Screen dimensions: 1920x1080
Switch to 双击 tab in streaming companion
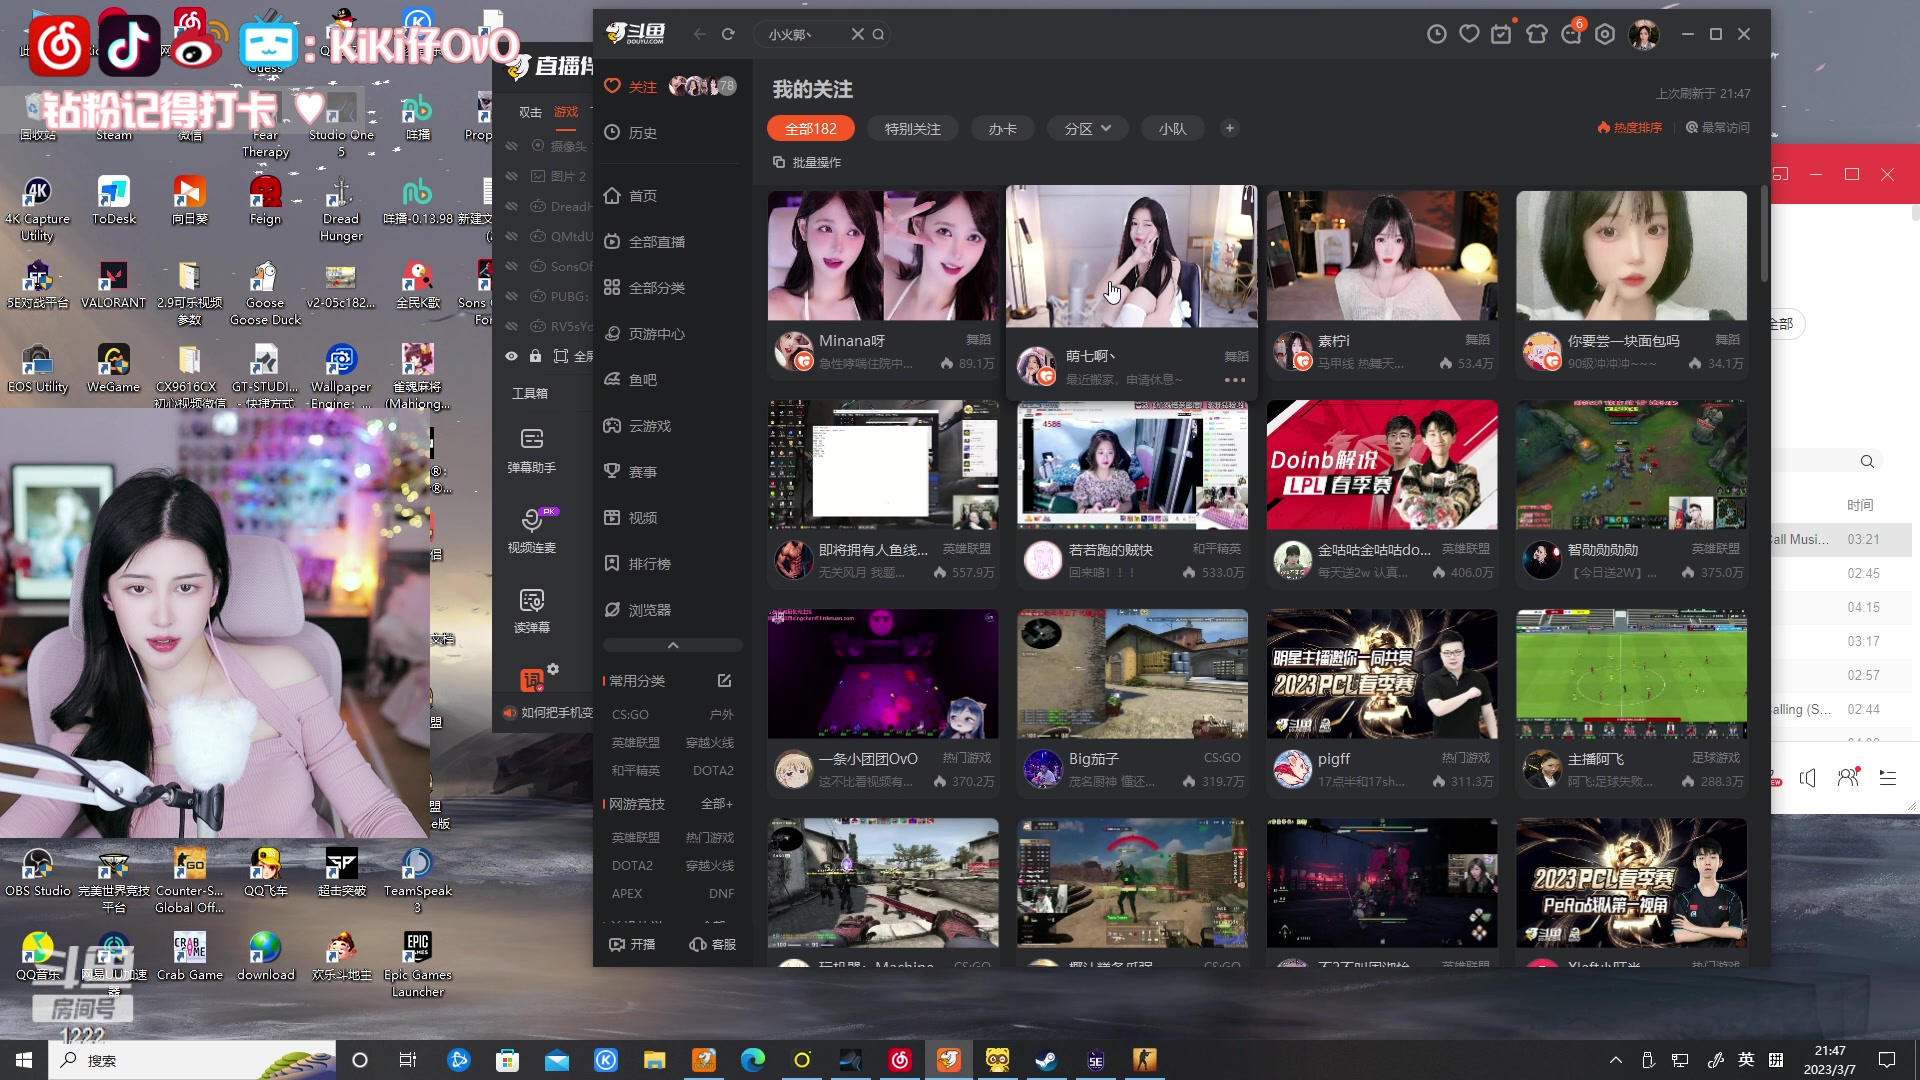click(x=530, y=112)
